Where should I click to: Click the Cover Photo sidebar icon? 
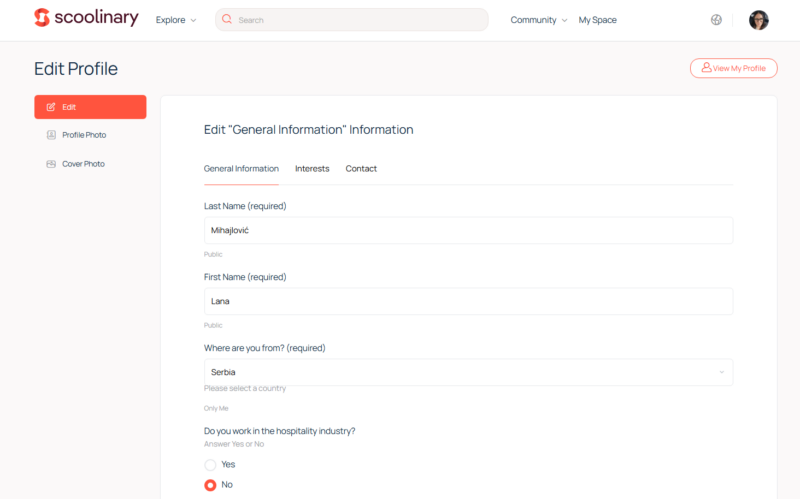[x=51, y=164]
